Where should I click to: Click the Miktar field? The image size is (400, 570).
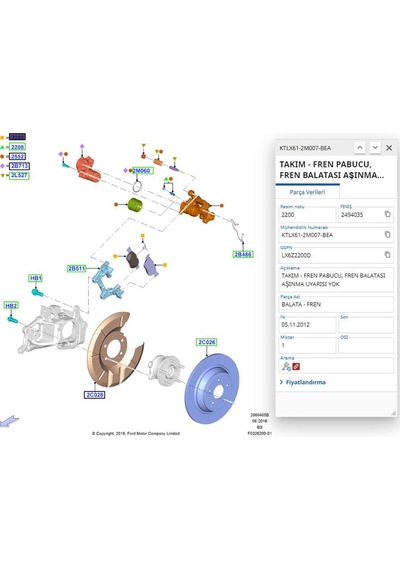308,345
